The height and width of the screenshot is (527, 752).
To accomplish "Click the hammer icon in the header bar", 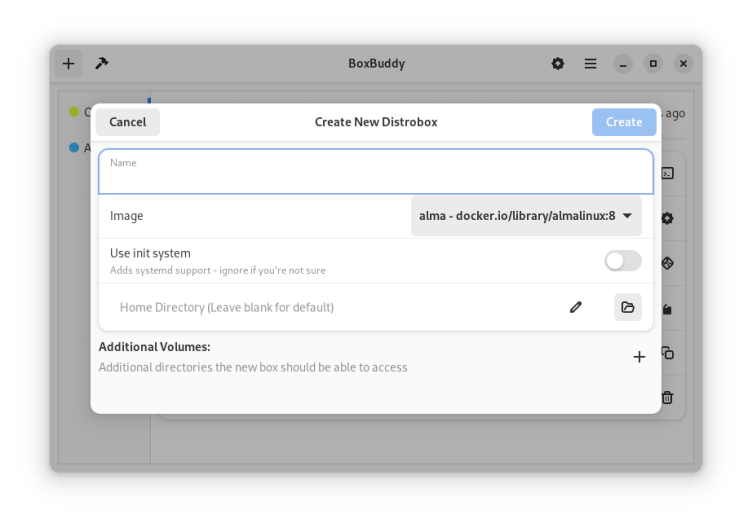I will 101,63.
